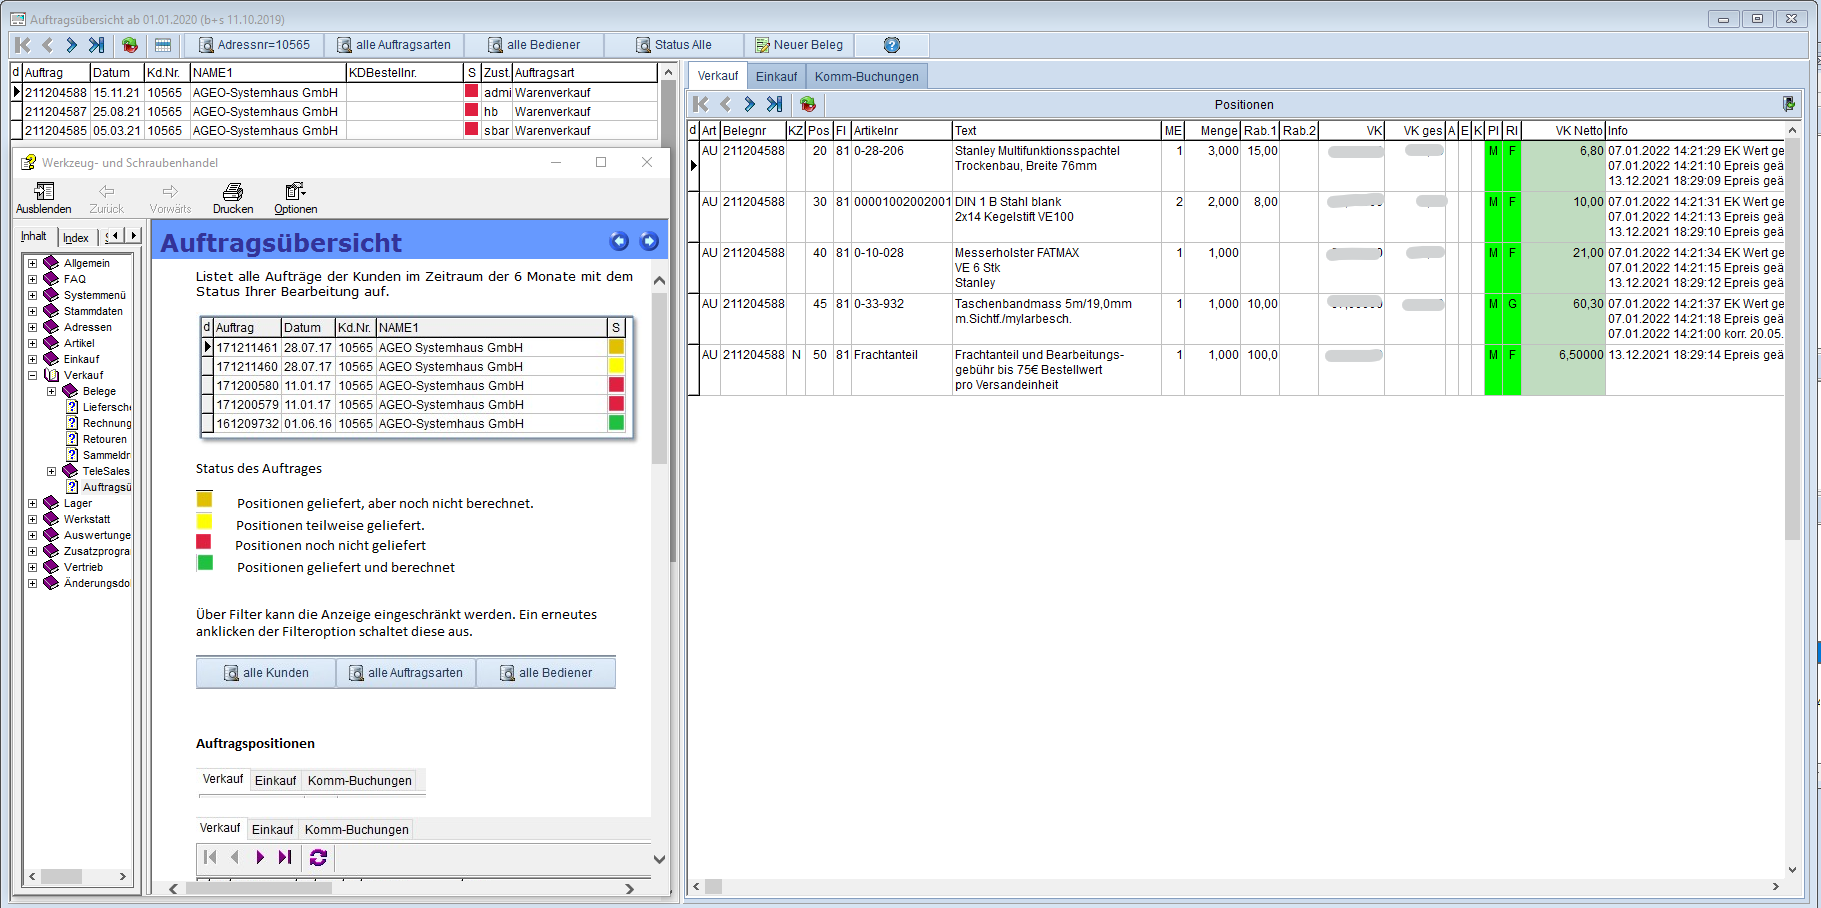Toggle the Status Alle filter

click(x=674, y=45)
